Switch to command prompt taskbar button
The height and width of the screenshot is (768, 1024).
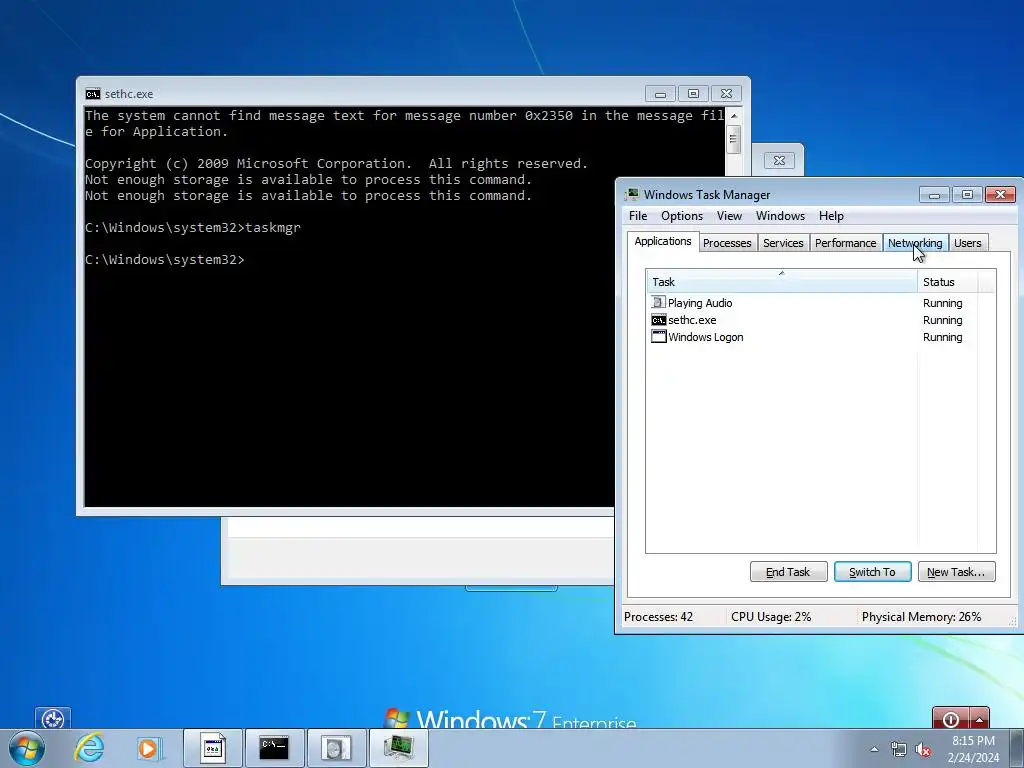click(274, 748)
